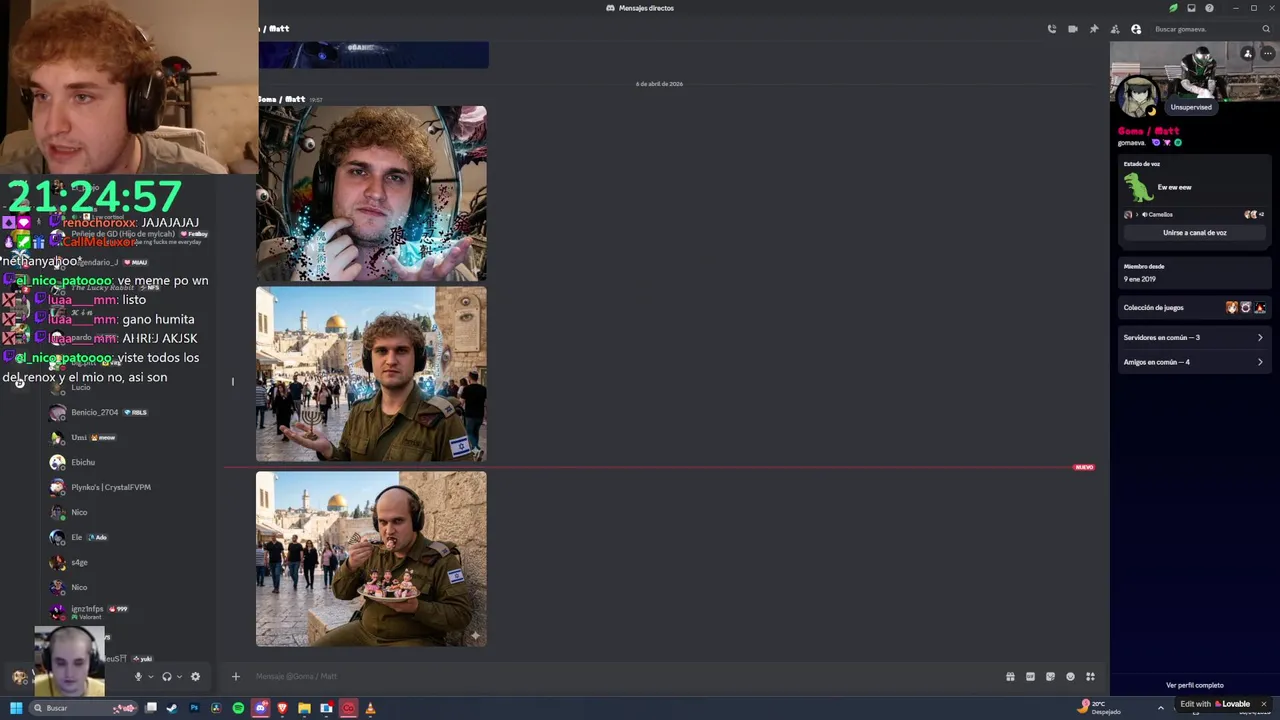Add friends to this DM
This screenshot has width=1280, height=720.
[1115, 29]
